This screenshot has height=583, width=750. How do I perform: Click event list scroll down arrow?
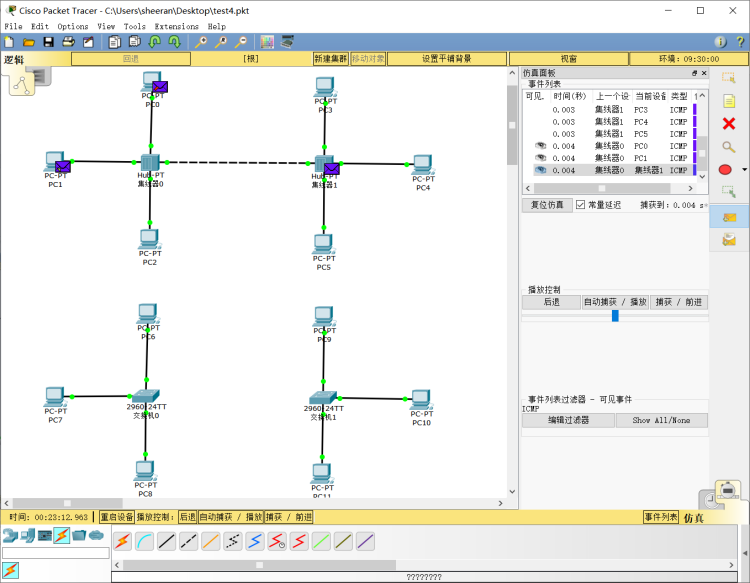click(x=702, y=176)
